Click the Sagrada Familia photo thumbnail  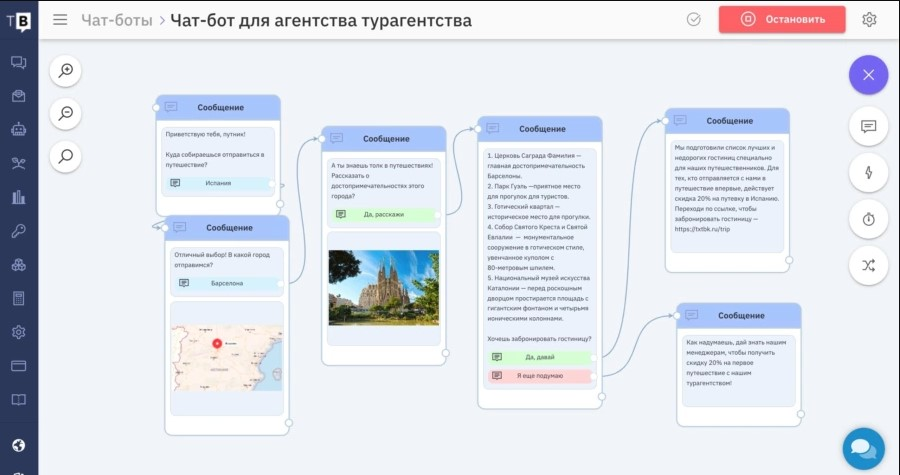tap(383, 287)
